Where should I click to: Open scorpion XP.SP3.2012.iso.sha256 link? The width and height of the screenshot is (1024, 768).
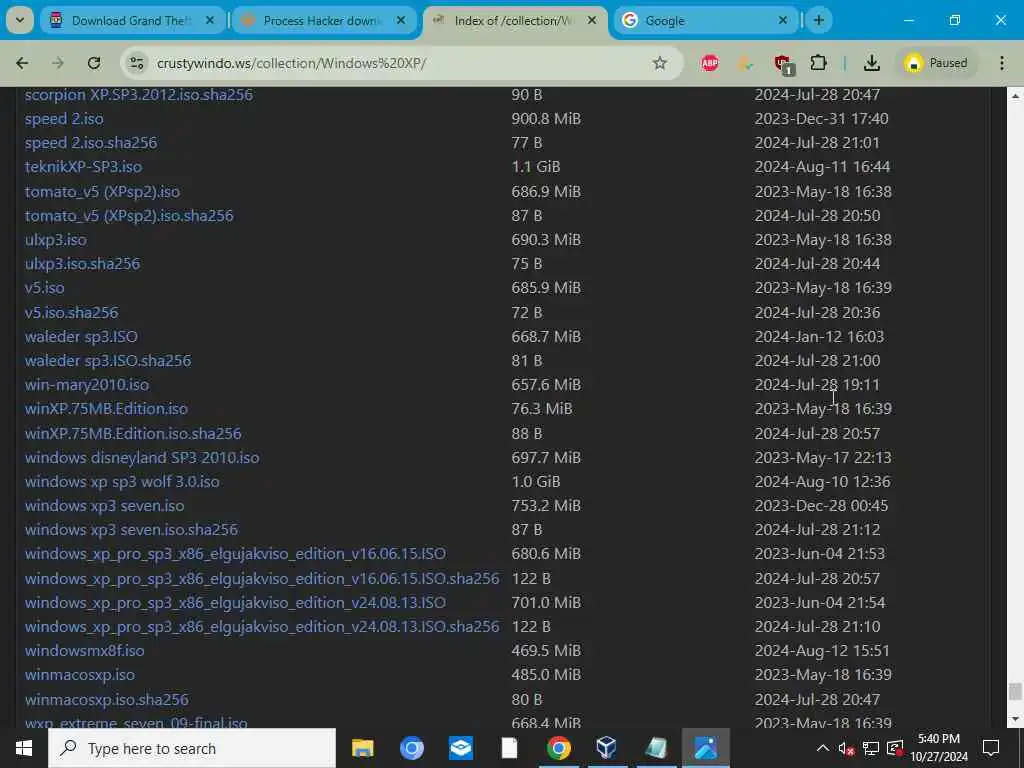[138, 94]
